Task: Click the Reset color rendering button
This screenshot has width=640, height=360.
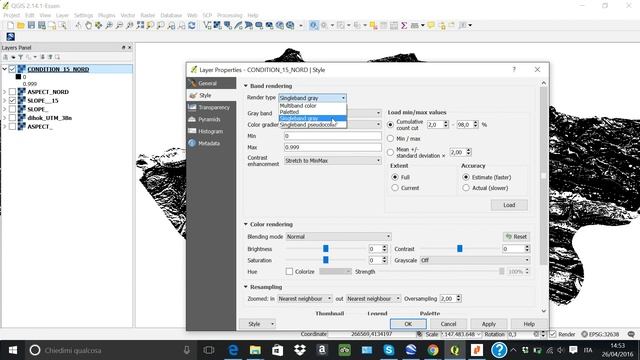Action: click(516, 237)
